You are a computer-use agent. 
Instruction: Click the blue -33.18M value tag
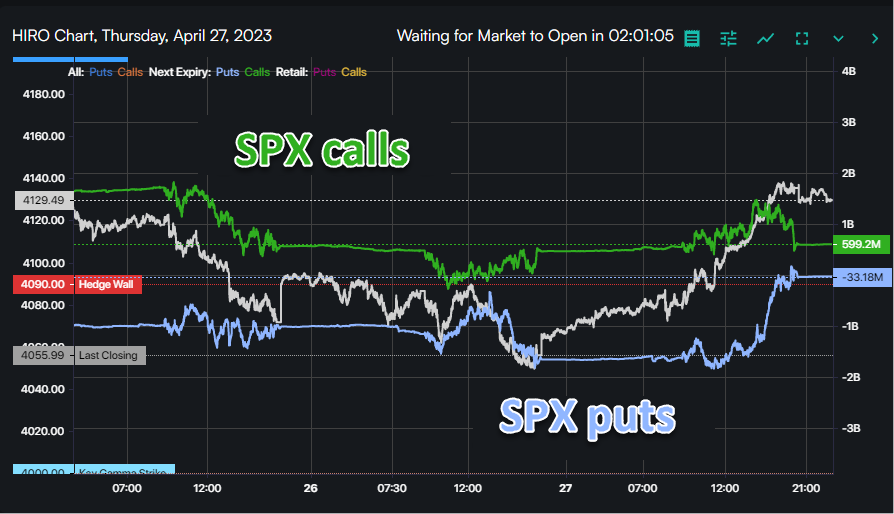pos(862,277)
